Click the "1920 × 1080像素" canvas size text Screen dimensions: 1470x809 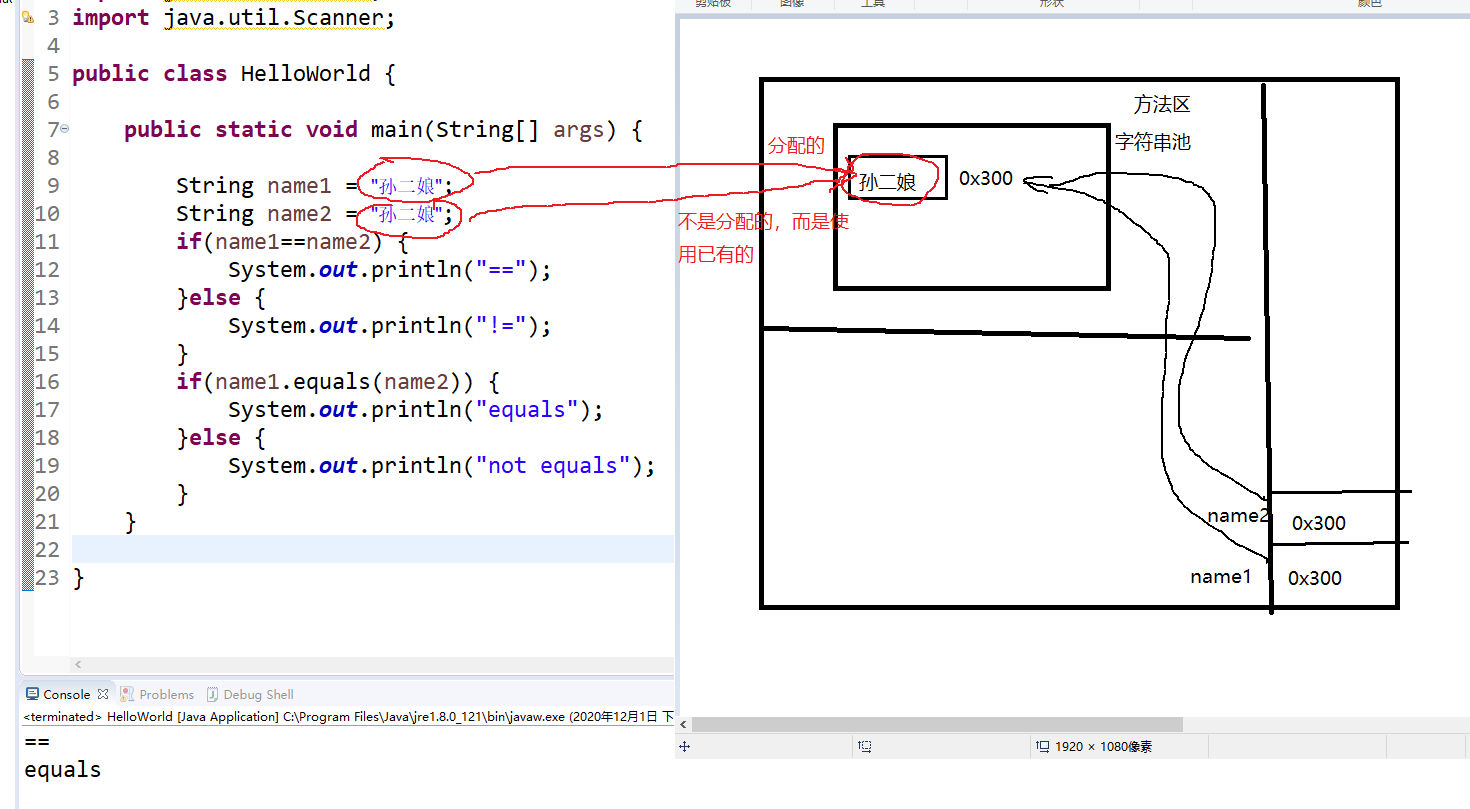click(1103, 746)
